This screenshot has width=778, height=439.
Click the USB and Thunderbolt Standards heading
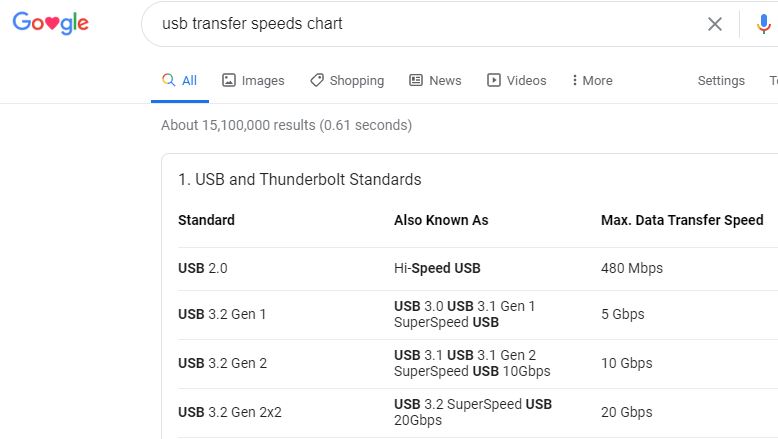pyautogui.click(x=300, y=180)
